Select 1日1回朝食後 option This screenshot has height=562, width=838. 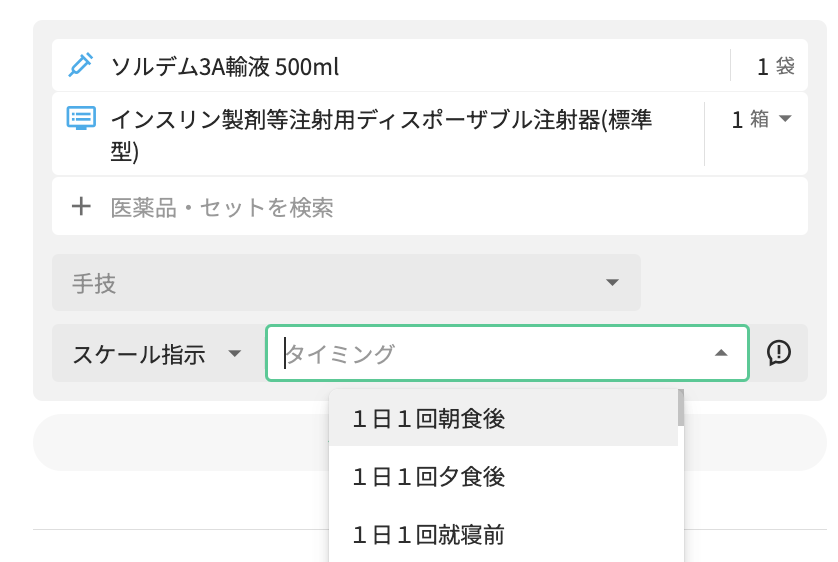(x=428, y=419)
